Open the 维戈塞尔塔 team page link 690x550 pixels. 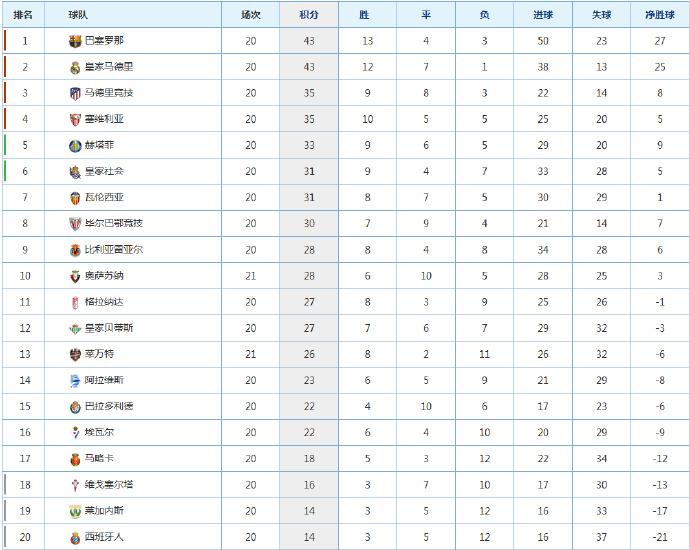pos(108,485)
